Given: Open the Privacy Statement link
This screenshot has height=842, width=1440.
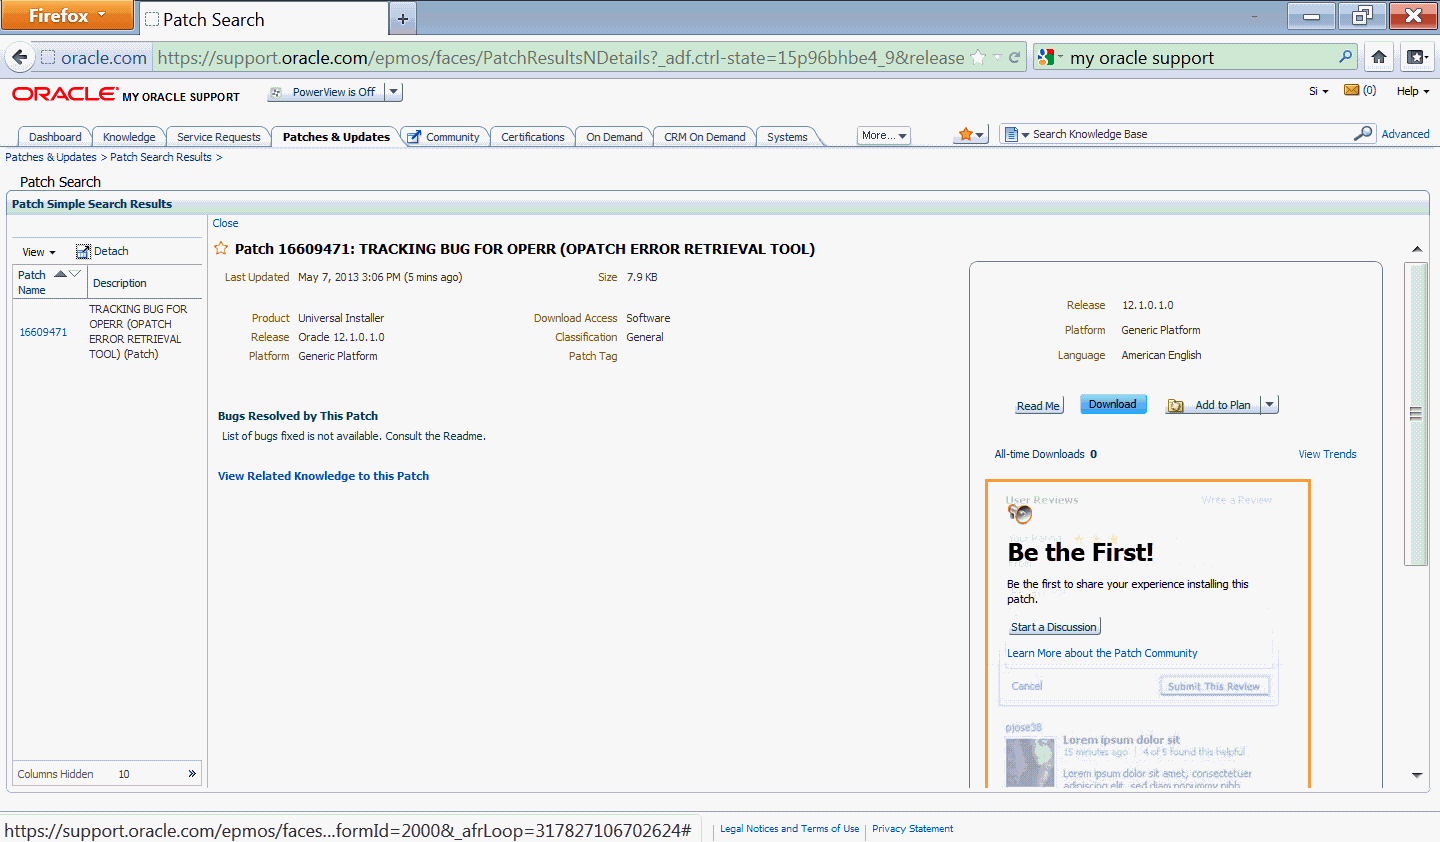Looking at the screenshot, I should click(x=912, y=829).
